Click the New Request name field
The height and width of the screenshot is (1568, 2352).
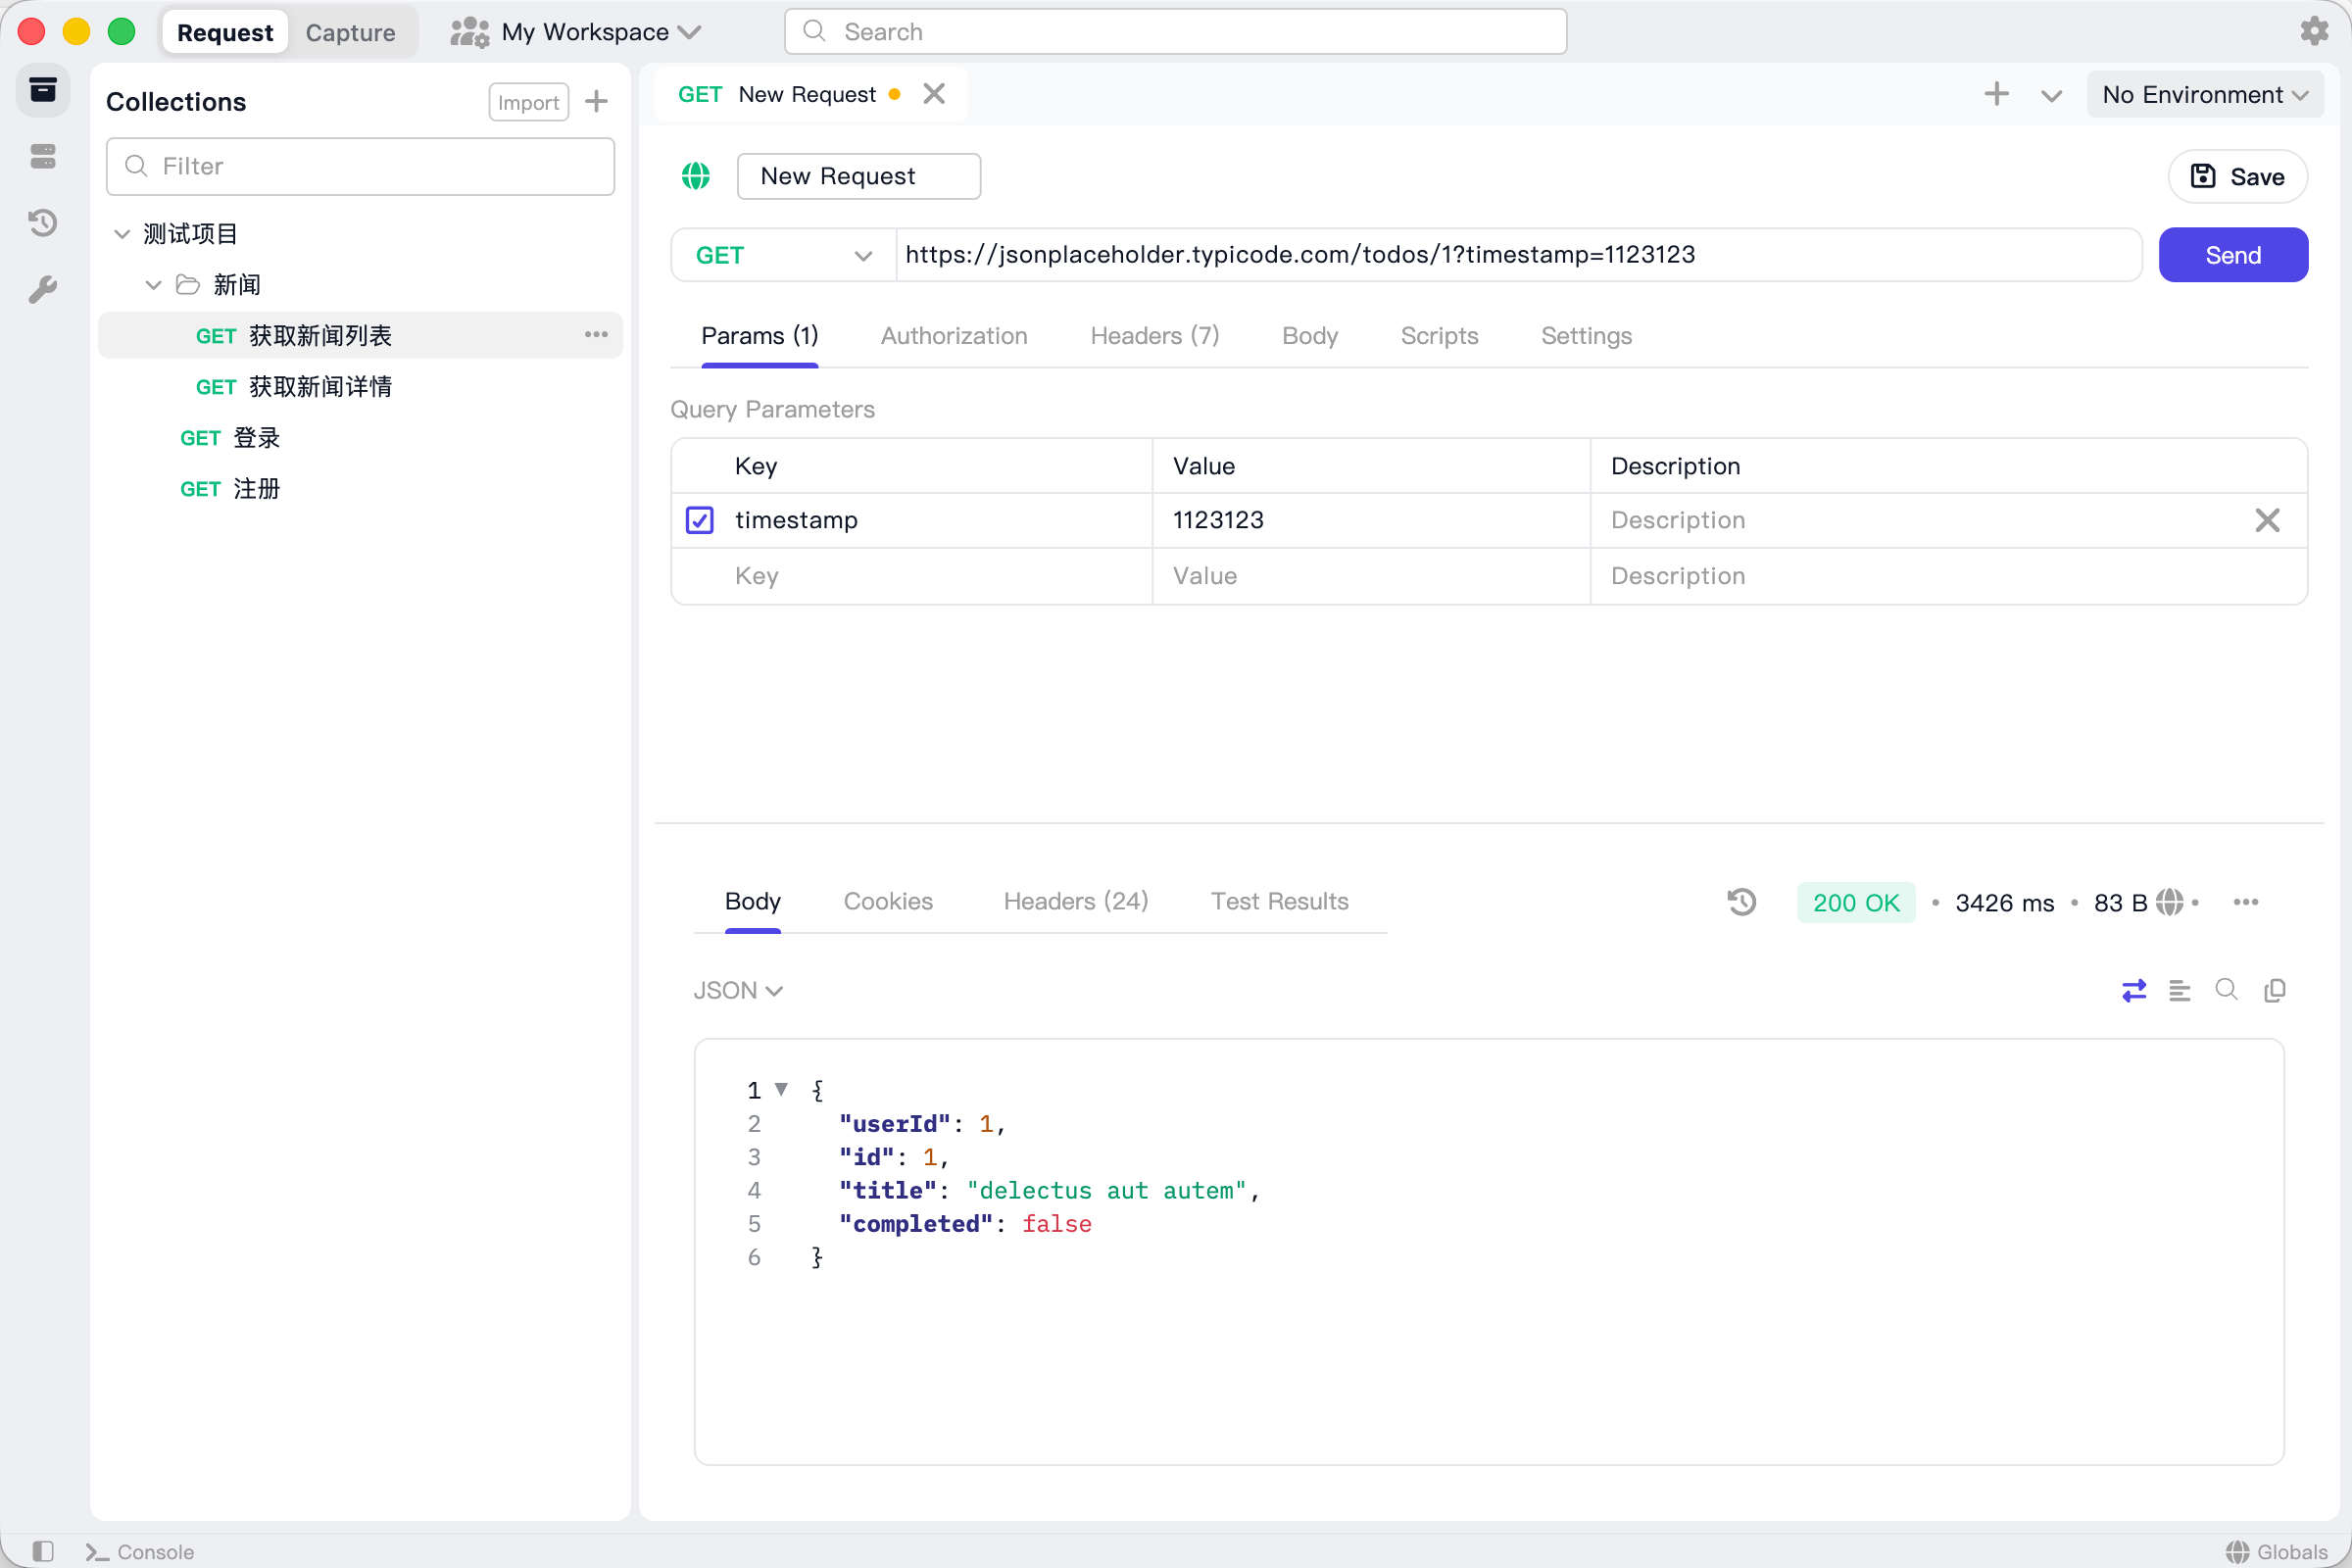click(x=858, y=176)
